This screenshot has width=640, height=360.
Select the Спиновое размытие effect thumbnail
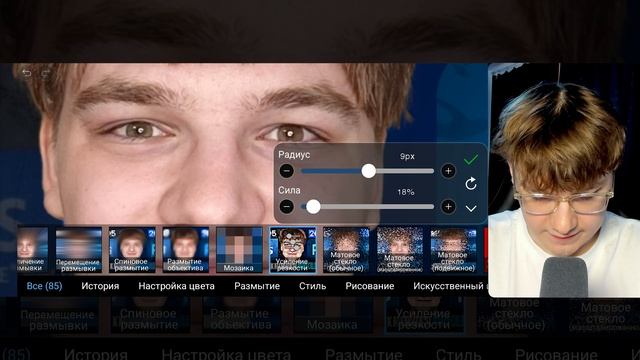[x=132, y=250]
